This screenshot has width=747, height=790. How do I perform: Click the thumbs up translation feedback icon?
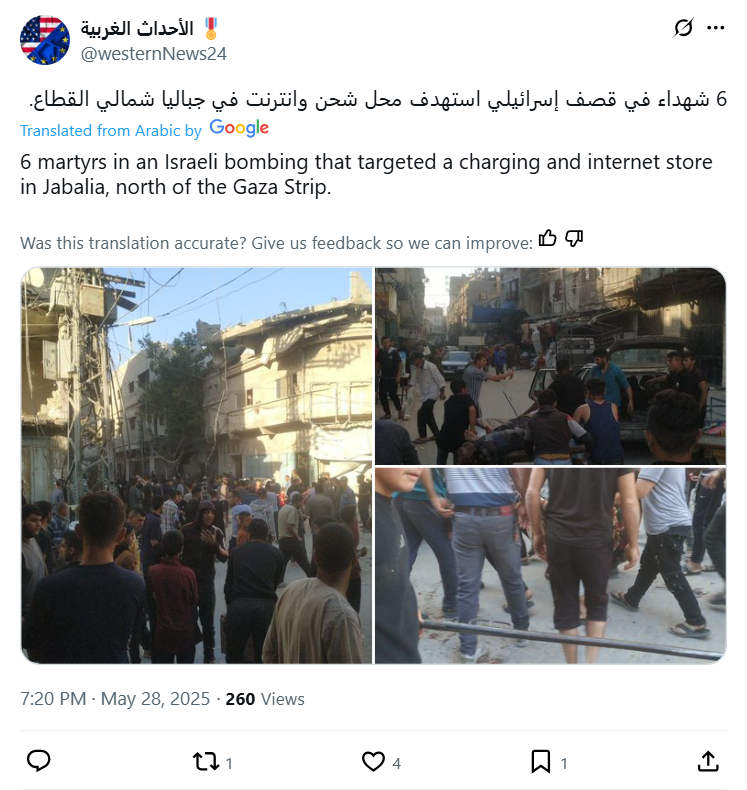click(548, 238)
